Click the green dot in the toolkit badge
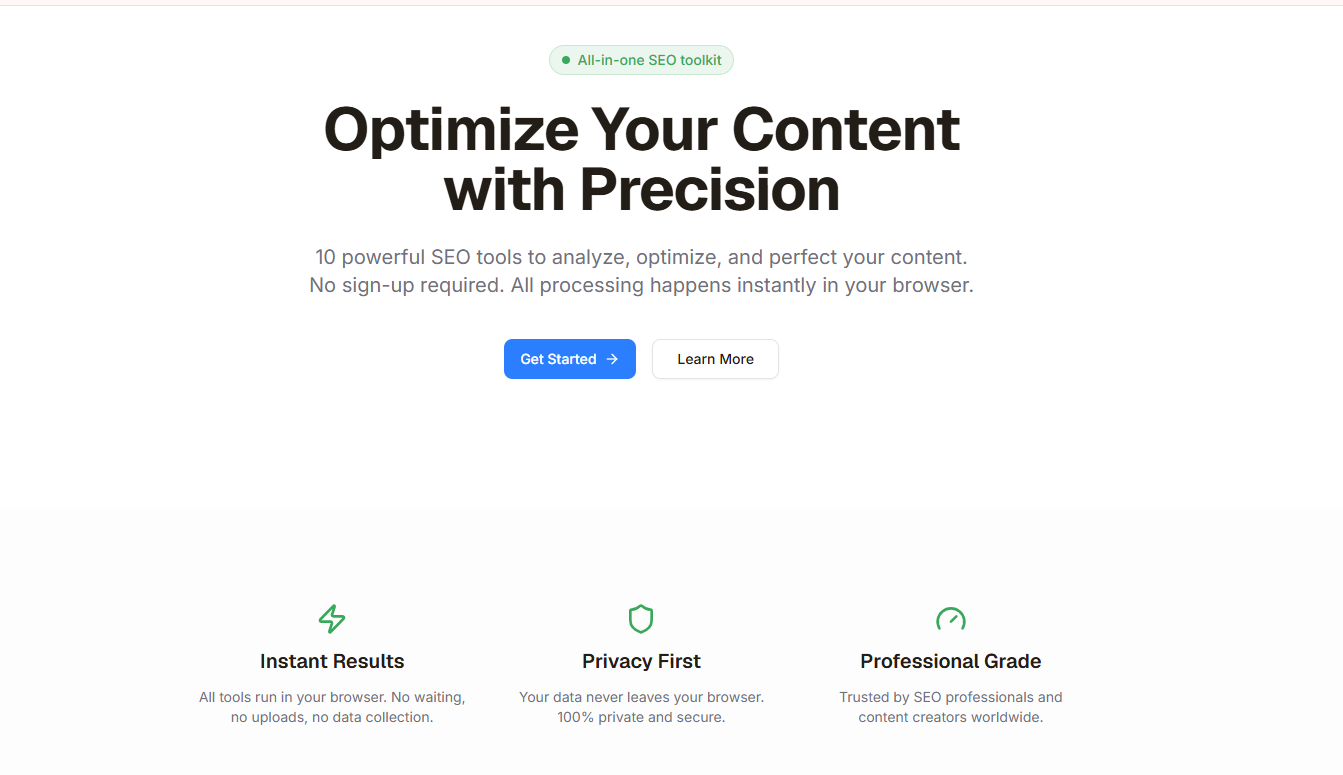The height and width of the screenshot is (775, 1343). click(x=566, y=60)
